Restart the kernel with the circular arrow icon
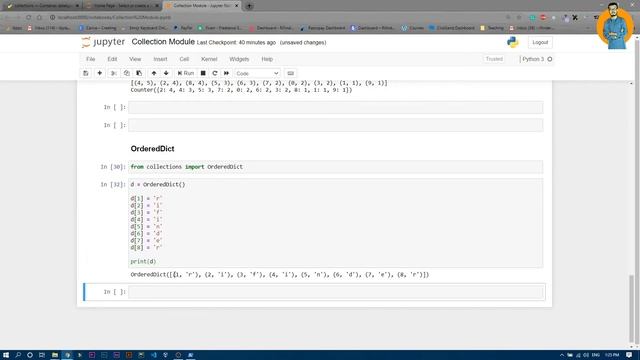The height and width of the screenshot is (360, 640). [215, 73]
